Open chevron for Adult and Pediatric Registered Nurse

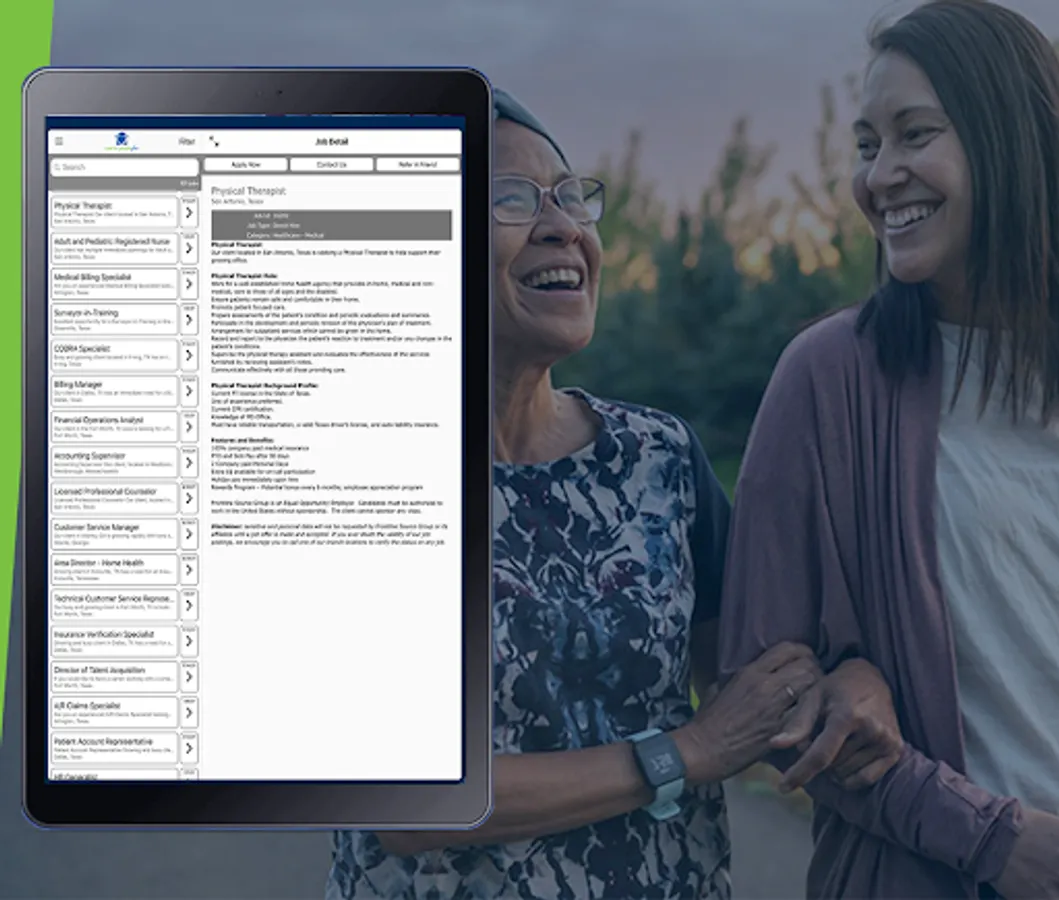point(189,248)
